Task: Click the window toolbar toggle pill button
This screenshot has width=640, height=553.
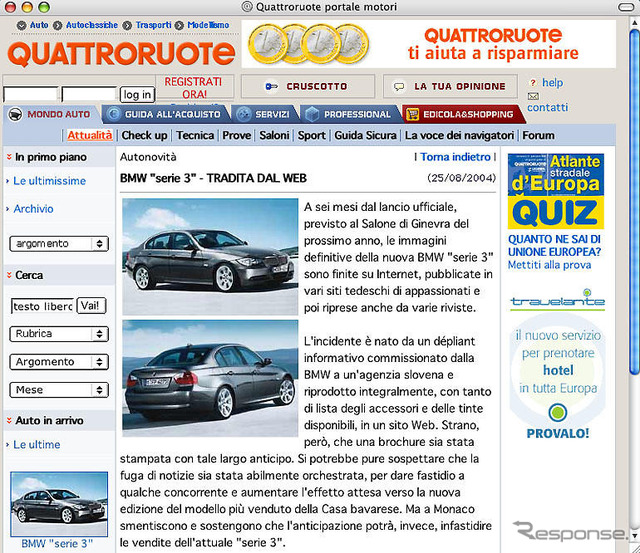Action: (626, 7)
